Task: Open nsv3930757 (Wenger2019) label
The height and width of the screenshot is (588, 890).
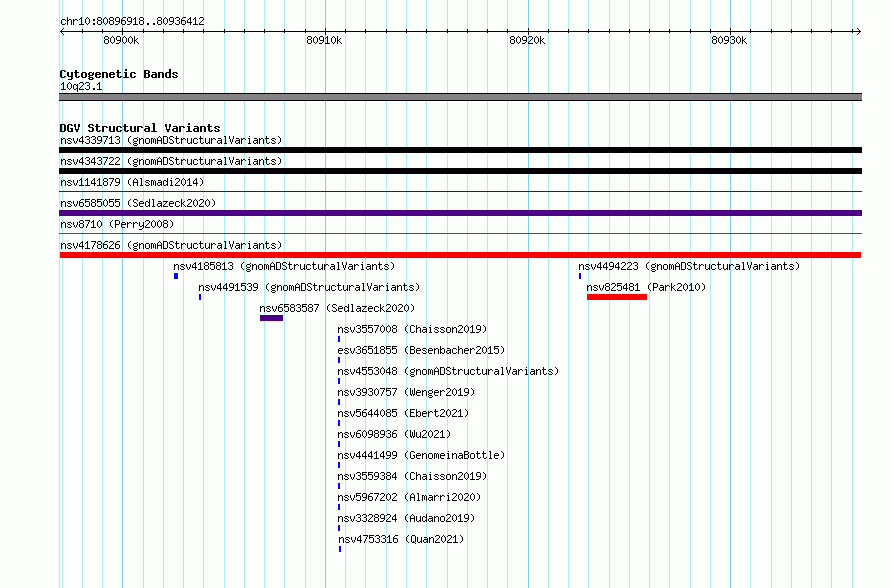Action: (406, 392)
